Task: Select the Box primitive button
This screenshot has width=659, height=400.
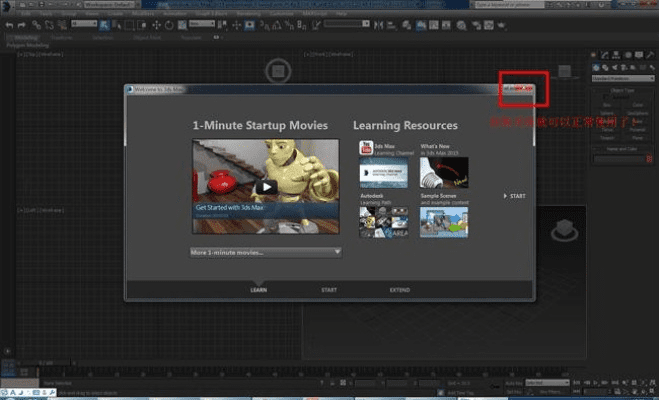Action: coord(607,103)
